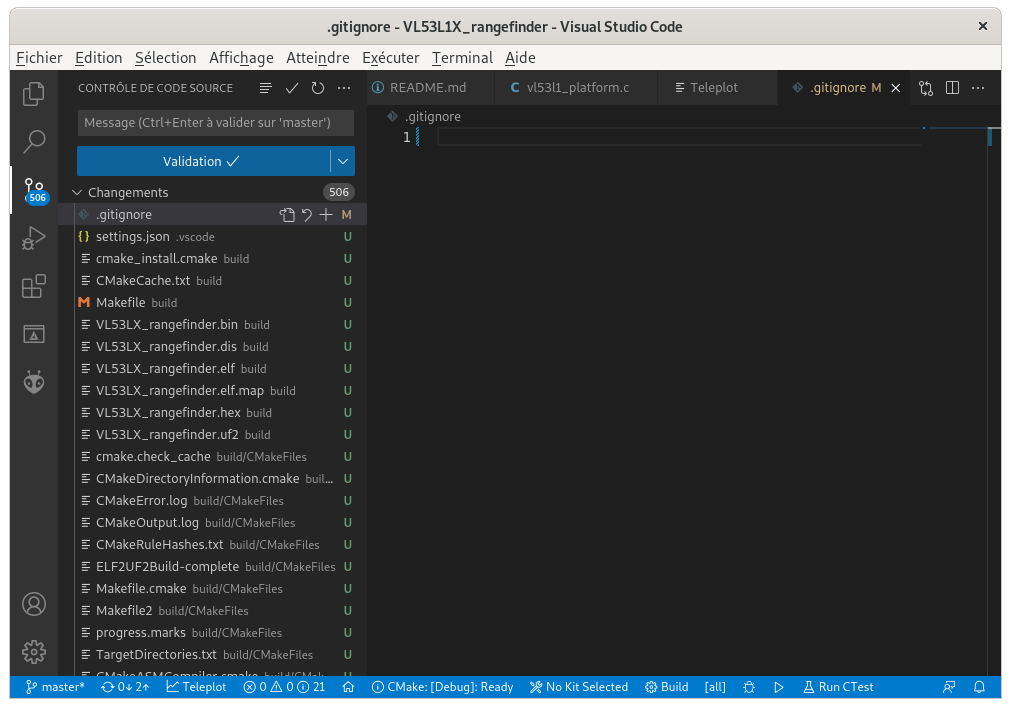Open the Validation dropdown arrow

click(343, 161)
